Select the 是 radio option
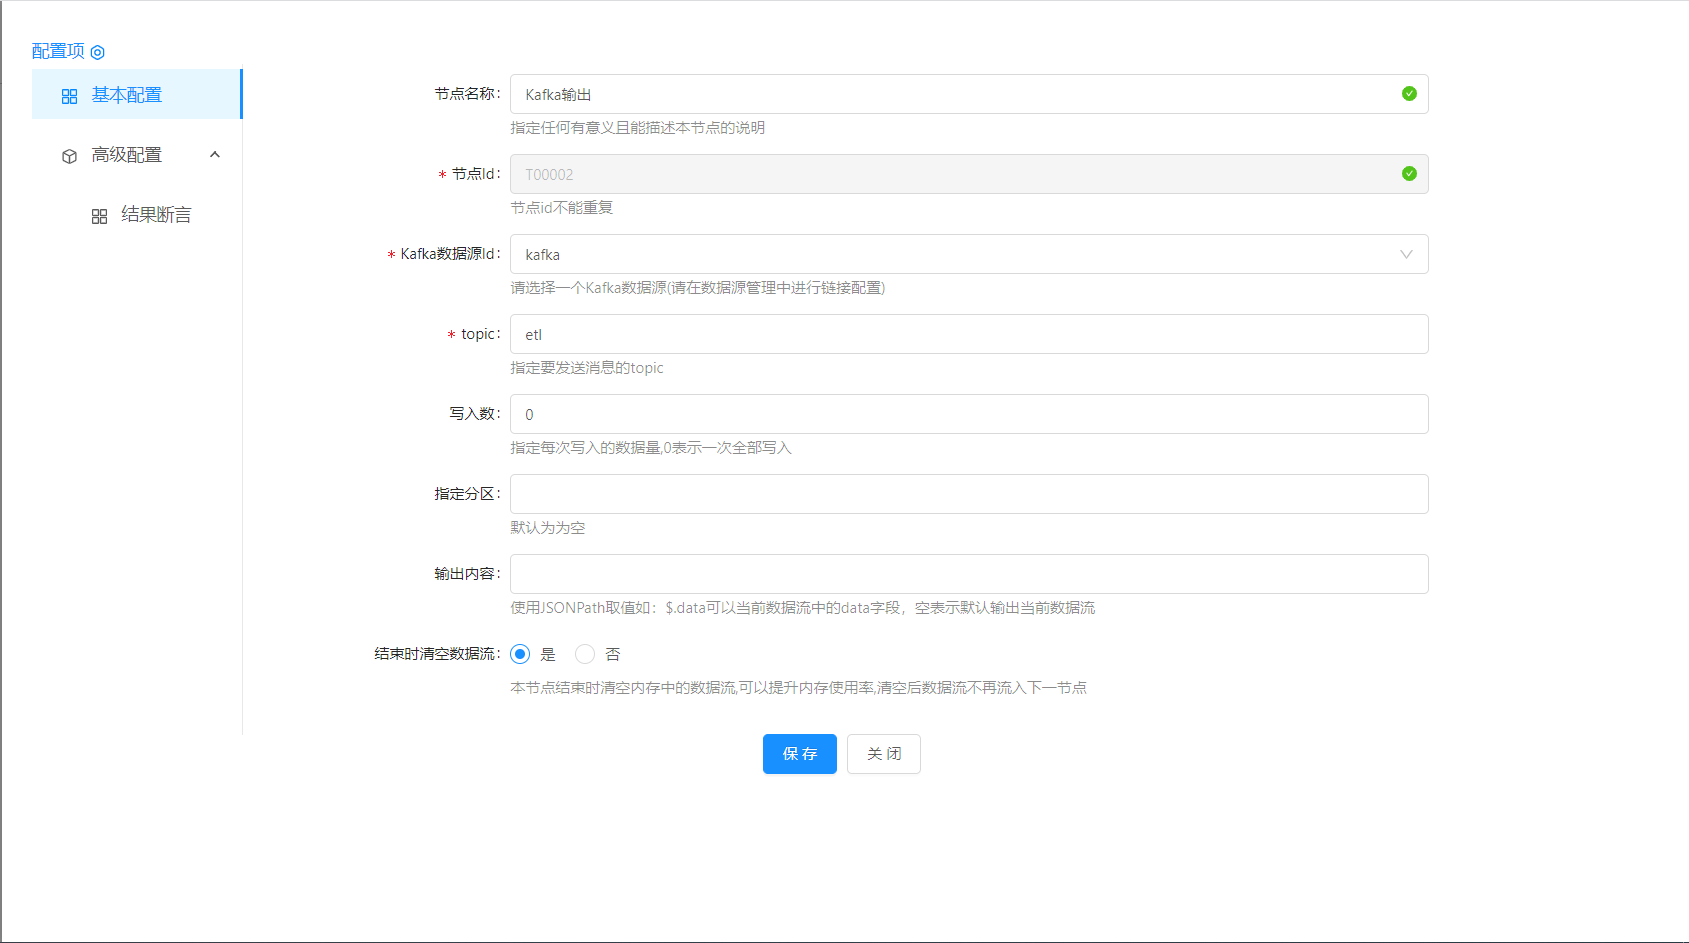This screenshot has height=943, width=1689. click(520, 654)
